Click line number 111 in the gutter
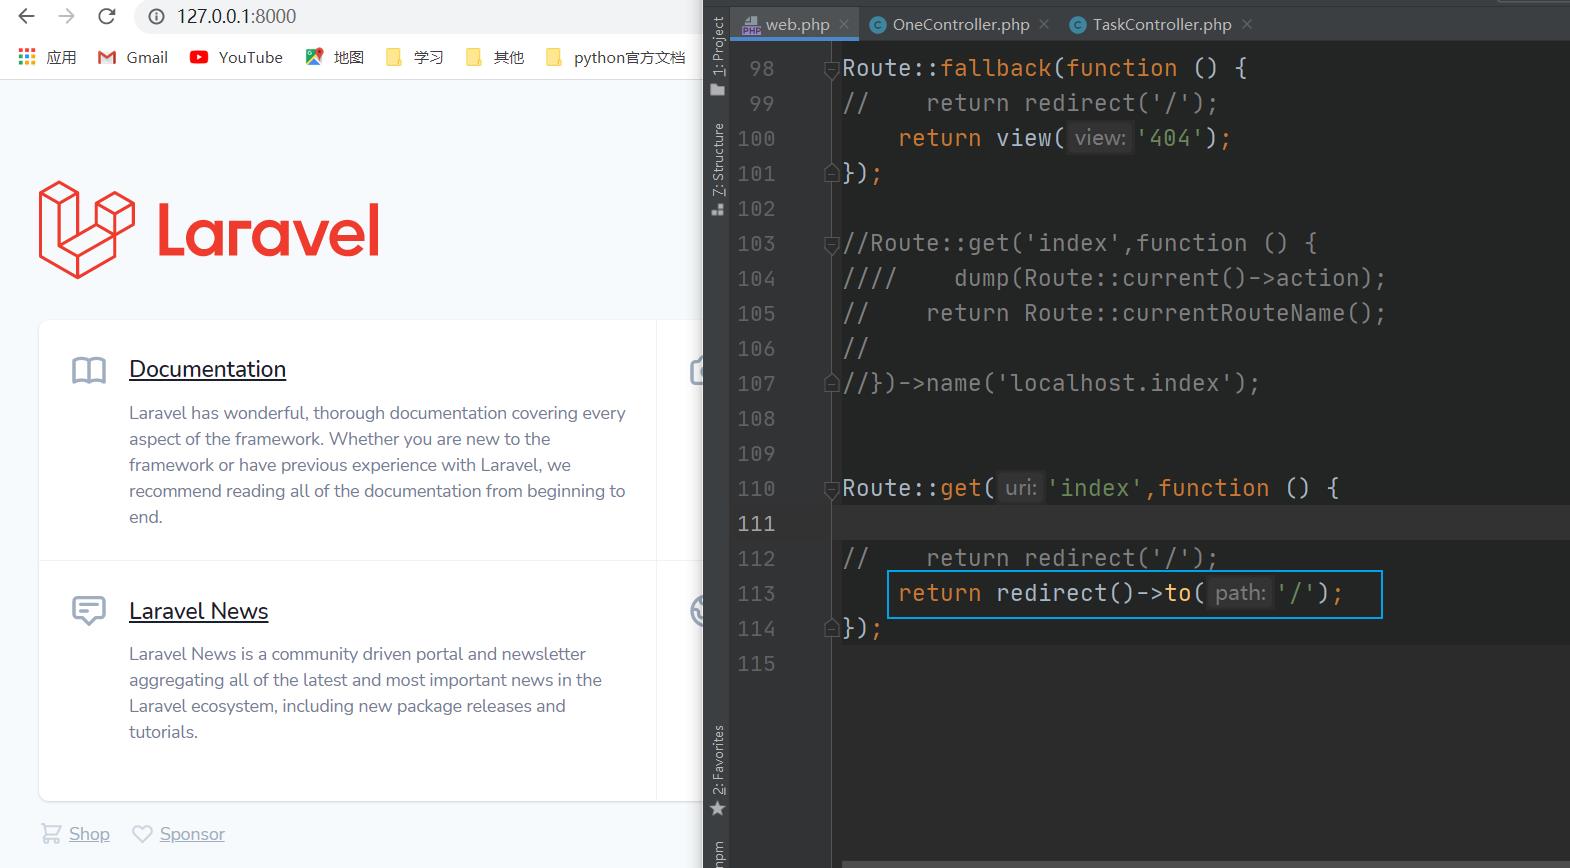The image size is (1570, 868). pos(756,523)
